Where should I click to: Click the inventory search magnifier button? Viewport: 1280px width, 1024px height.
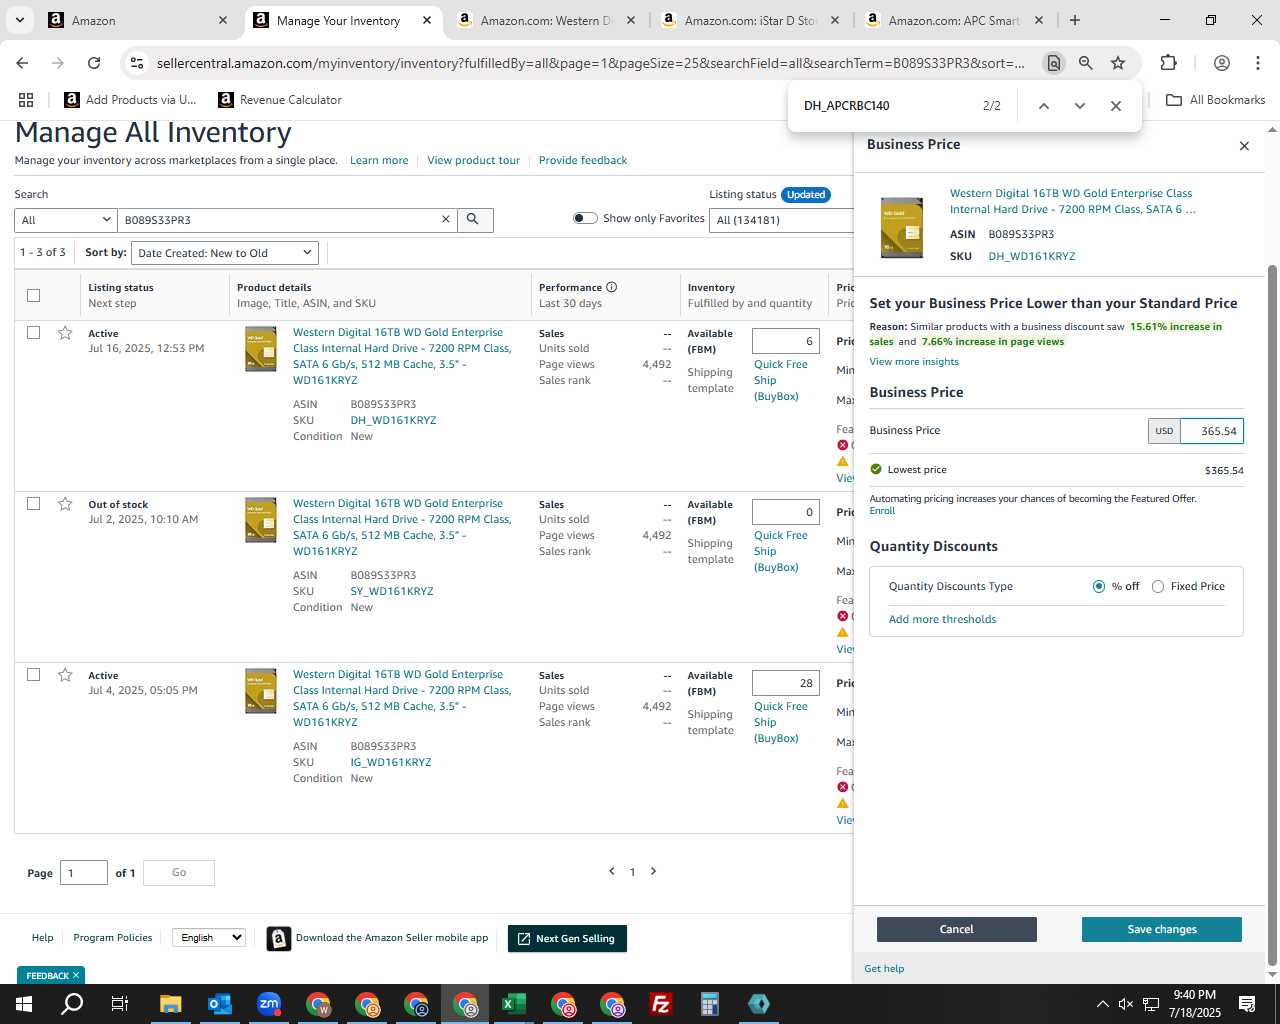pyautogui.click(x=475, y=220)
